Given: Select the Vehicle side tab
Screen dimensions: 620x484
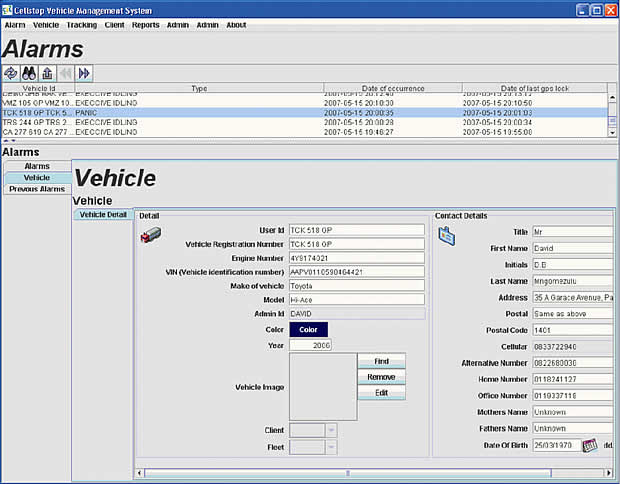Looking at the screenshot, I should (x=37, y=178).
